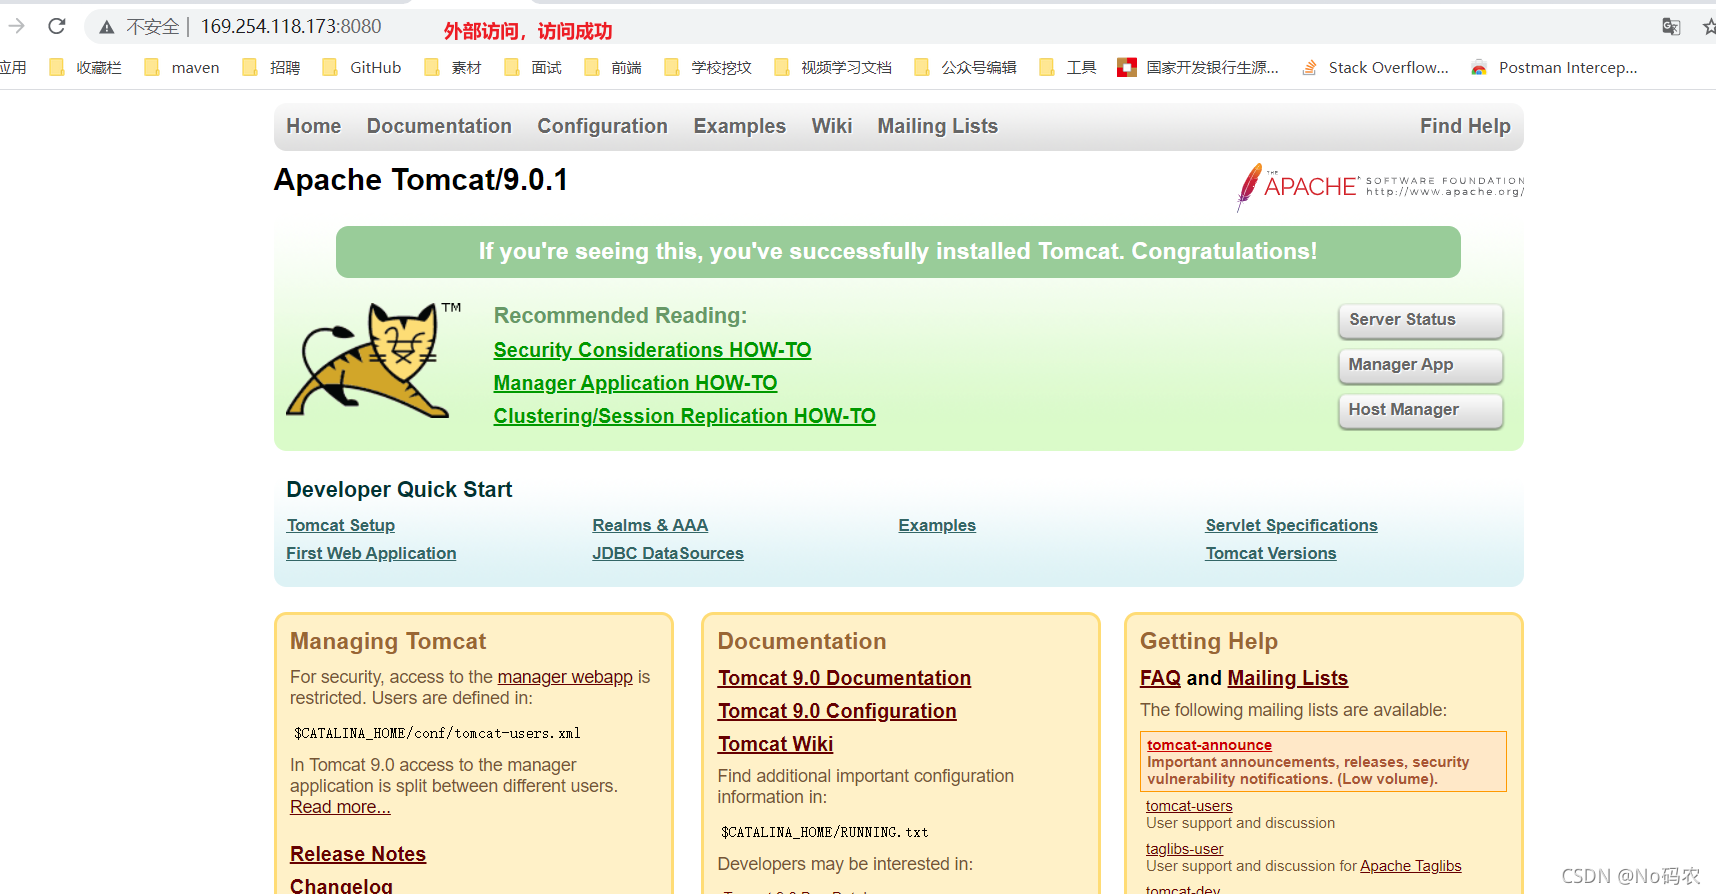Open the taglibs-user mailing list link
The width and height of the screenshot is (1716, 894).
point(1184,849)
